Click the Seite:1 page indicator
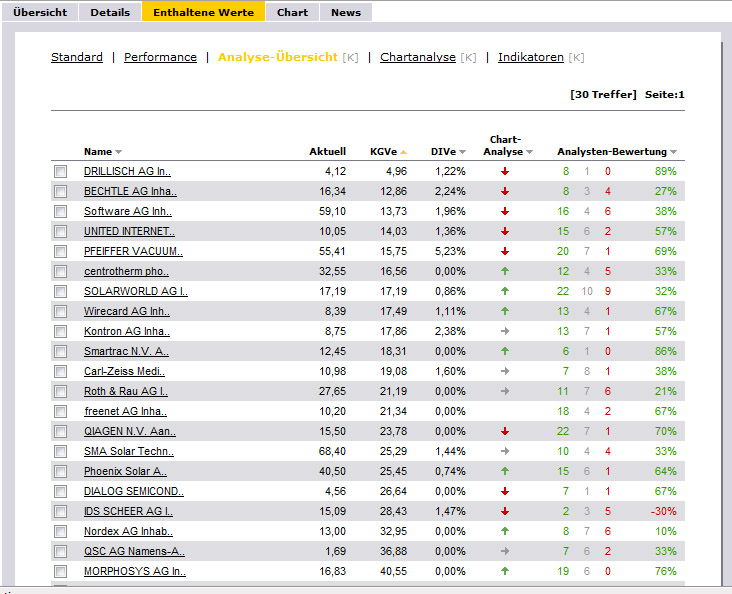732x594 pixels. [665, 94]
